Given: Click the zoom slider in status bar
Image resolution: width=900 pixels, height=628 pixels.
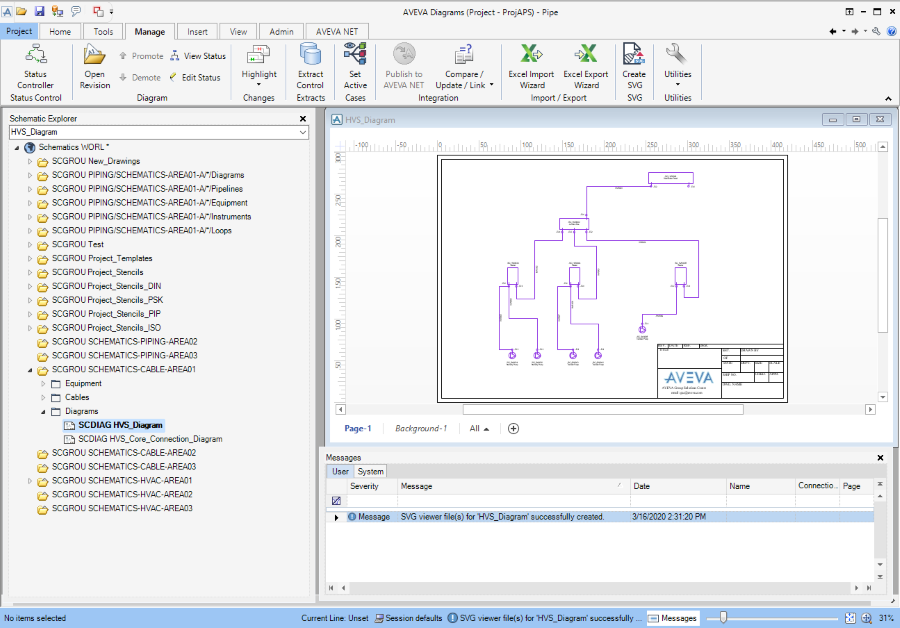Looking at the screenshot, I should coord(723,618).
